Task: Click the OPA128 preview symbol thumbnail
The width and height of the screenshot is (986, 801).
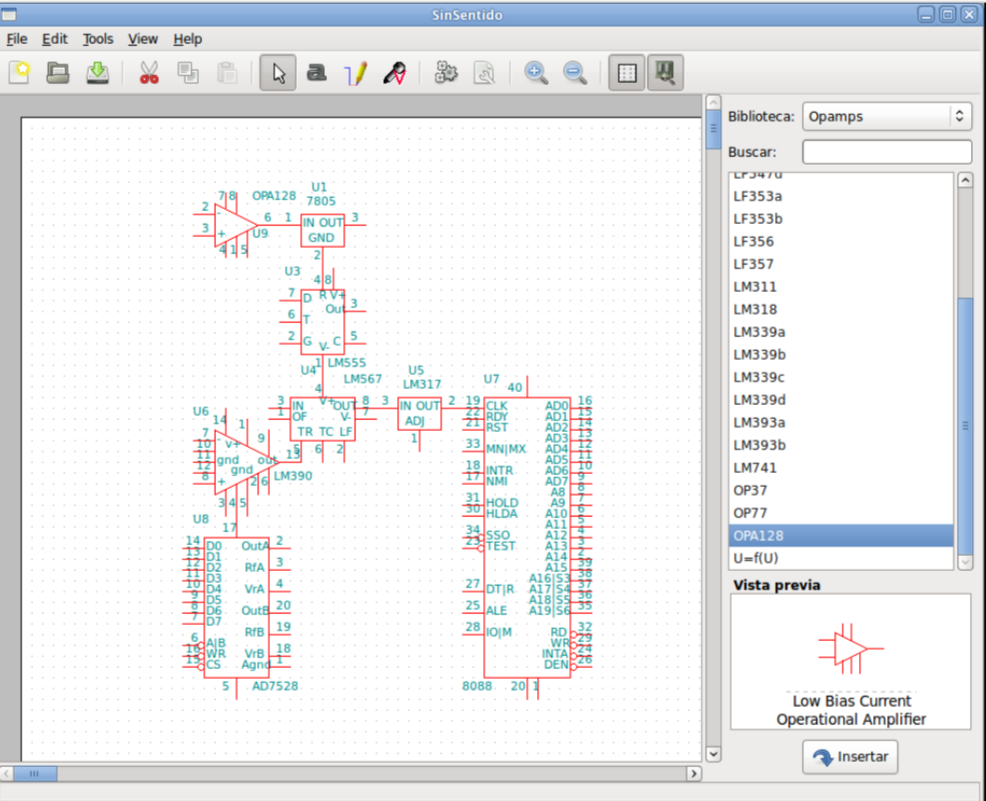Action: coord(851,649)
